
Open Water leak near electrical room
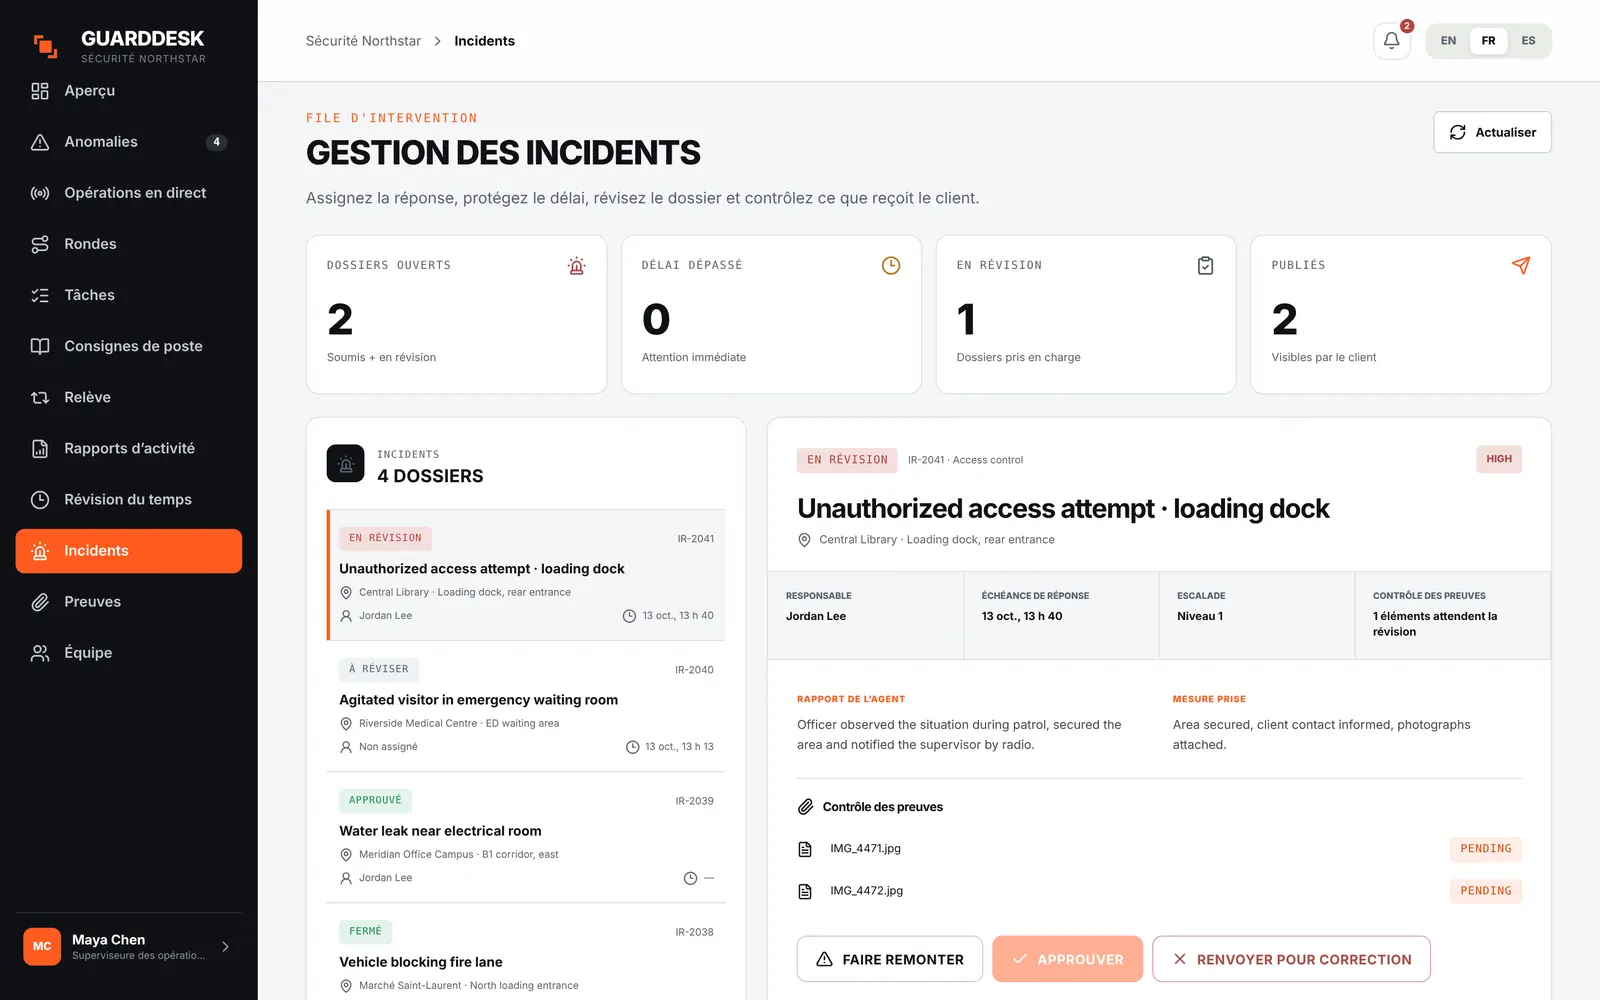pos(526,837)
